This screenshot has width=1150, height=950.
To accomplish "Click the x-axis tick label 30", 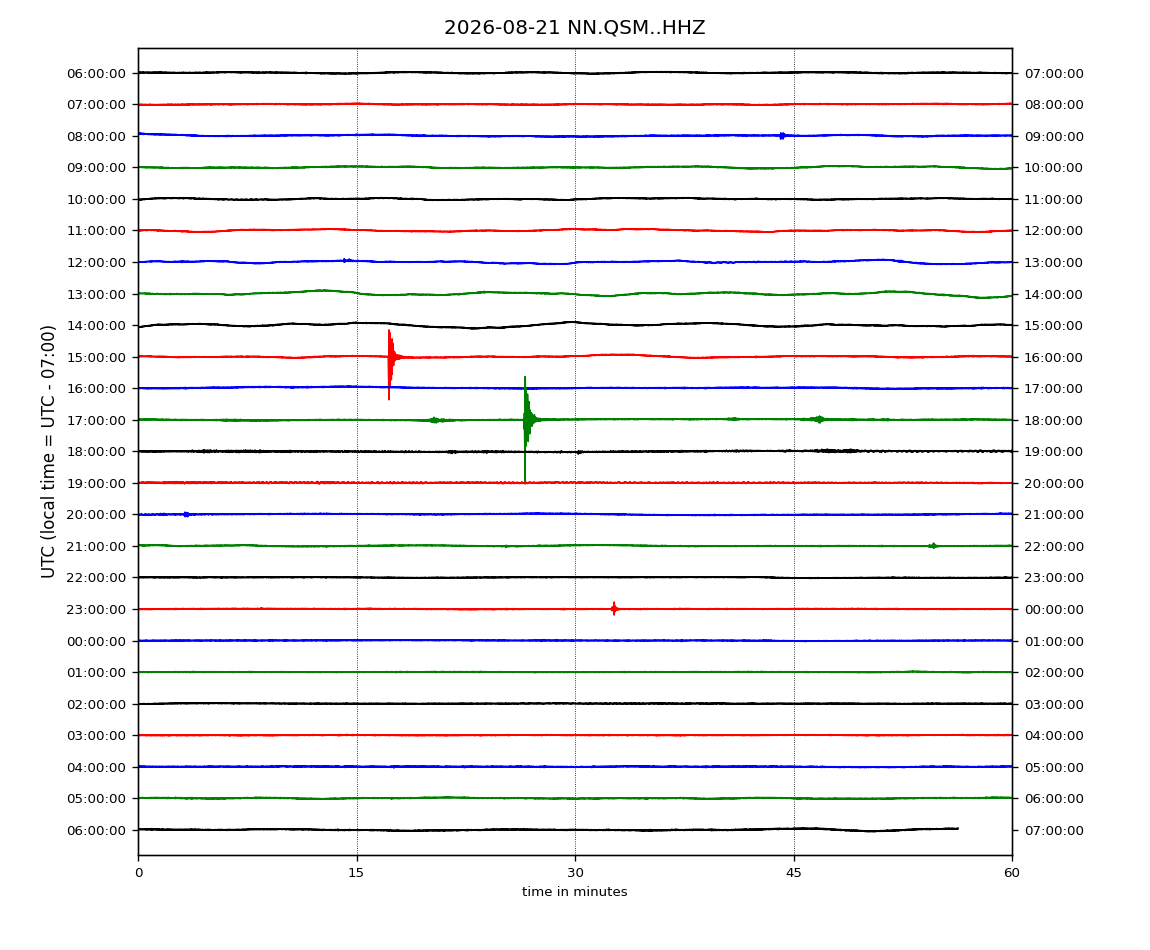I will click(x=575, y=872).
